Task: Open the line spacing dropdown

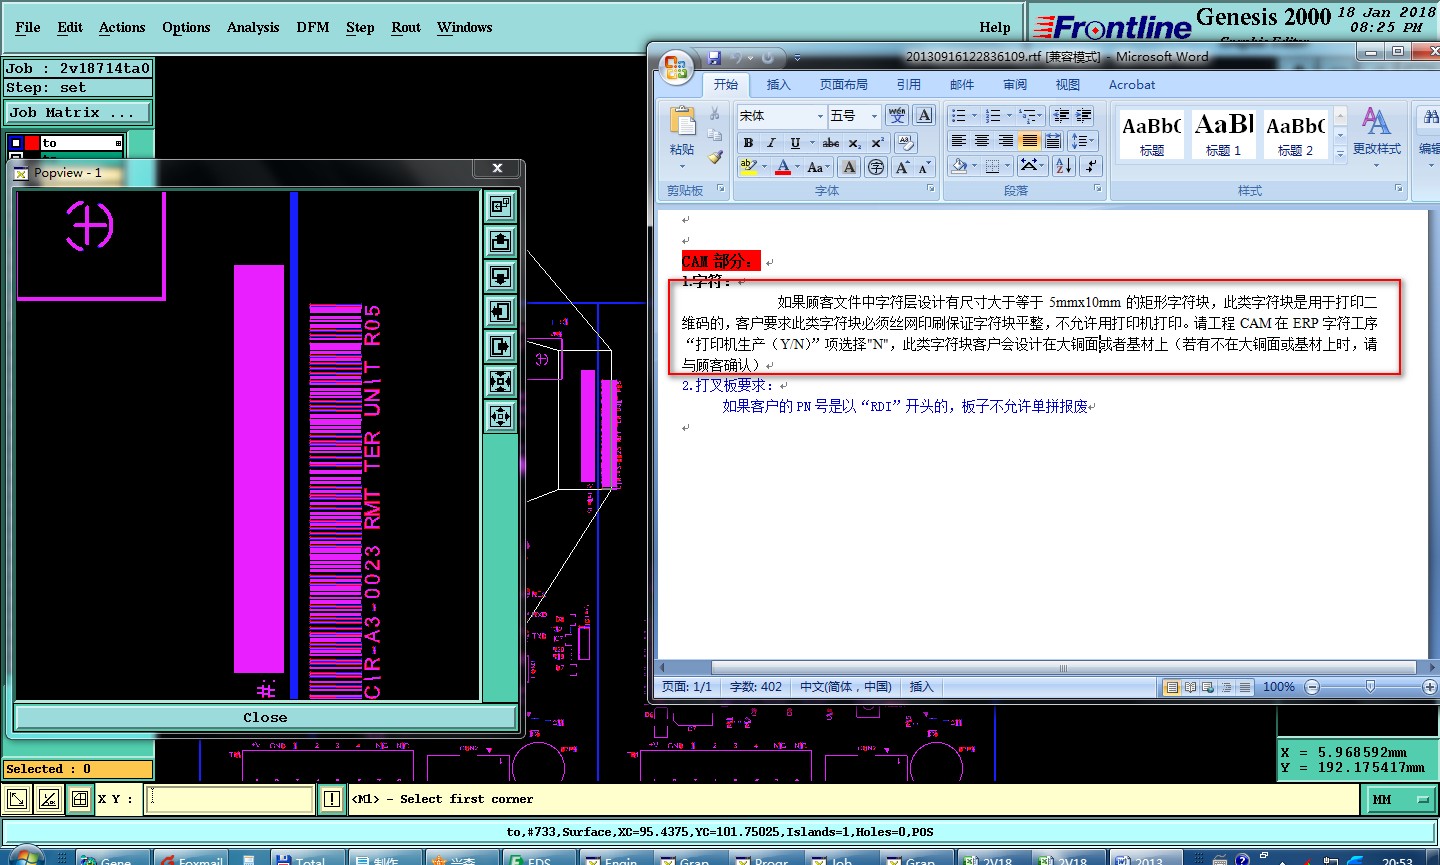Action: point(1083,141)
